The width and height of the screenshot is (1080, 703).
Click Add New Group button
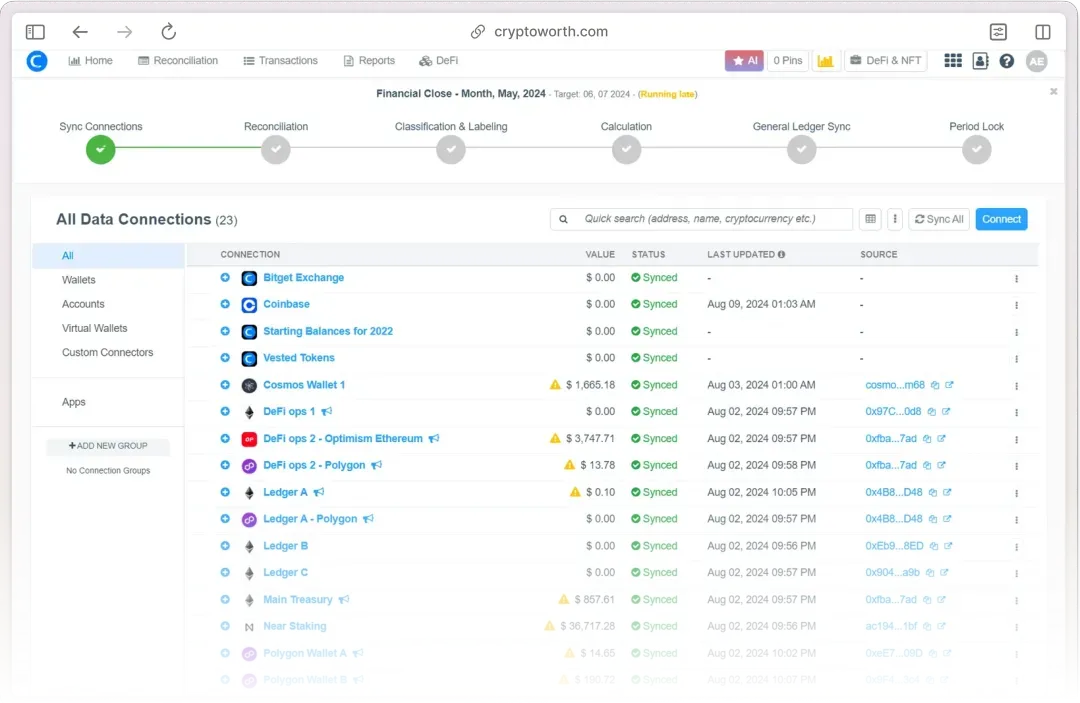tap(108, 445)
